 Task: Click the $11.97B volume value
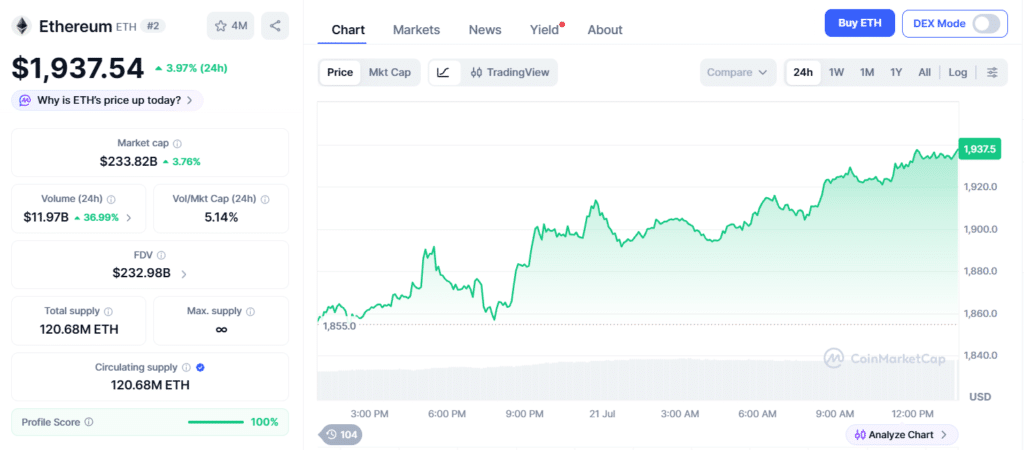click(46, 217)
